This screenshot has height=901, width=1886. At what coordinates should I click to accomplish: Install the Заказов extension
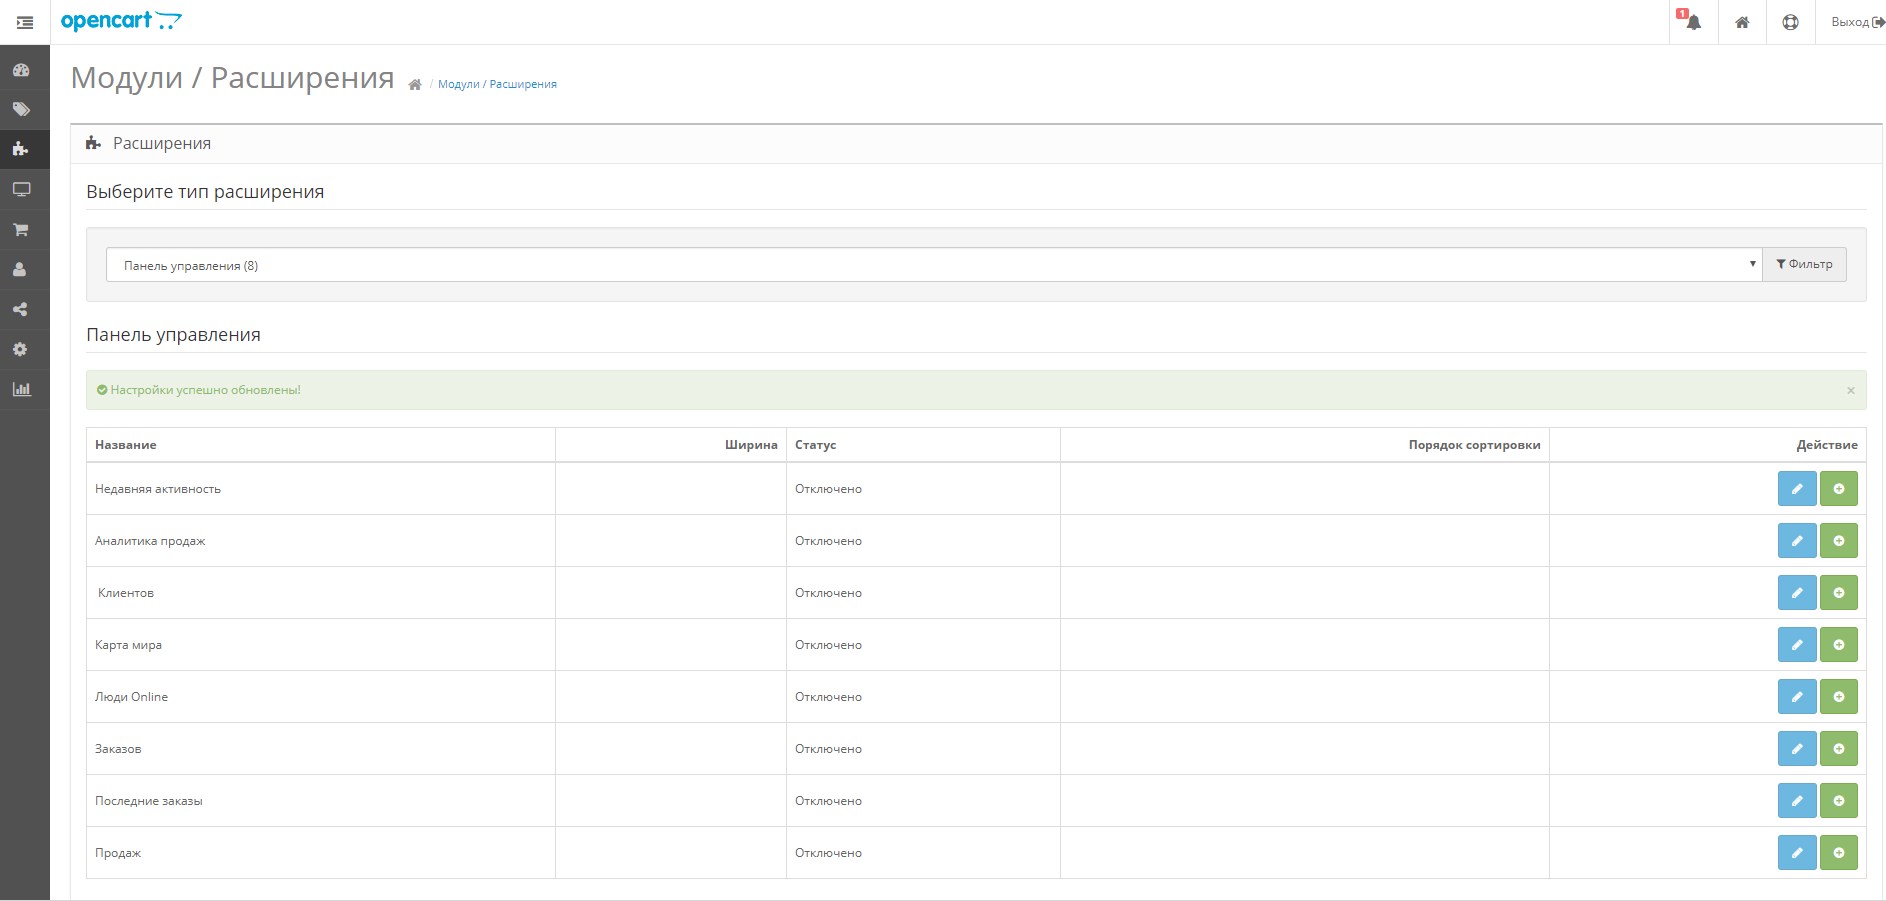(1838, 749)
